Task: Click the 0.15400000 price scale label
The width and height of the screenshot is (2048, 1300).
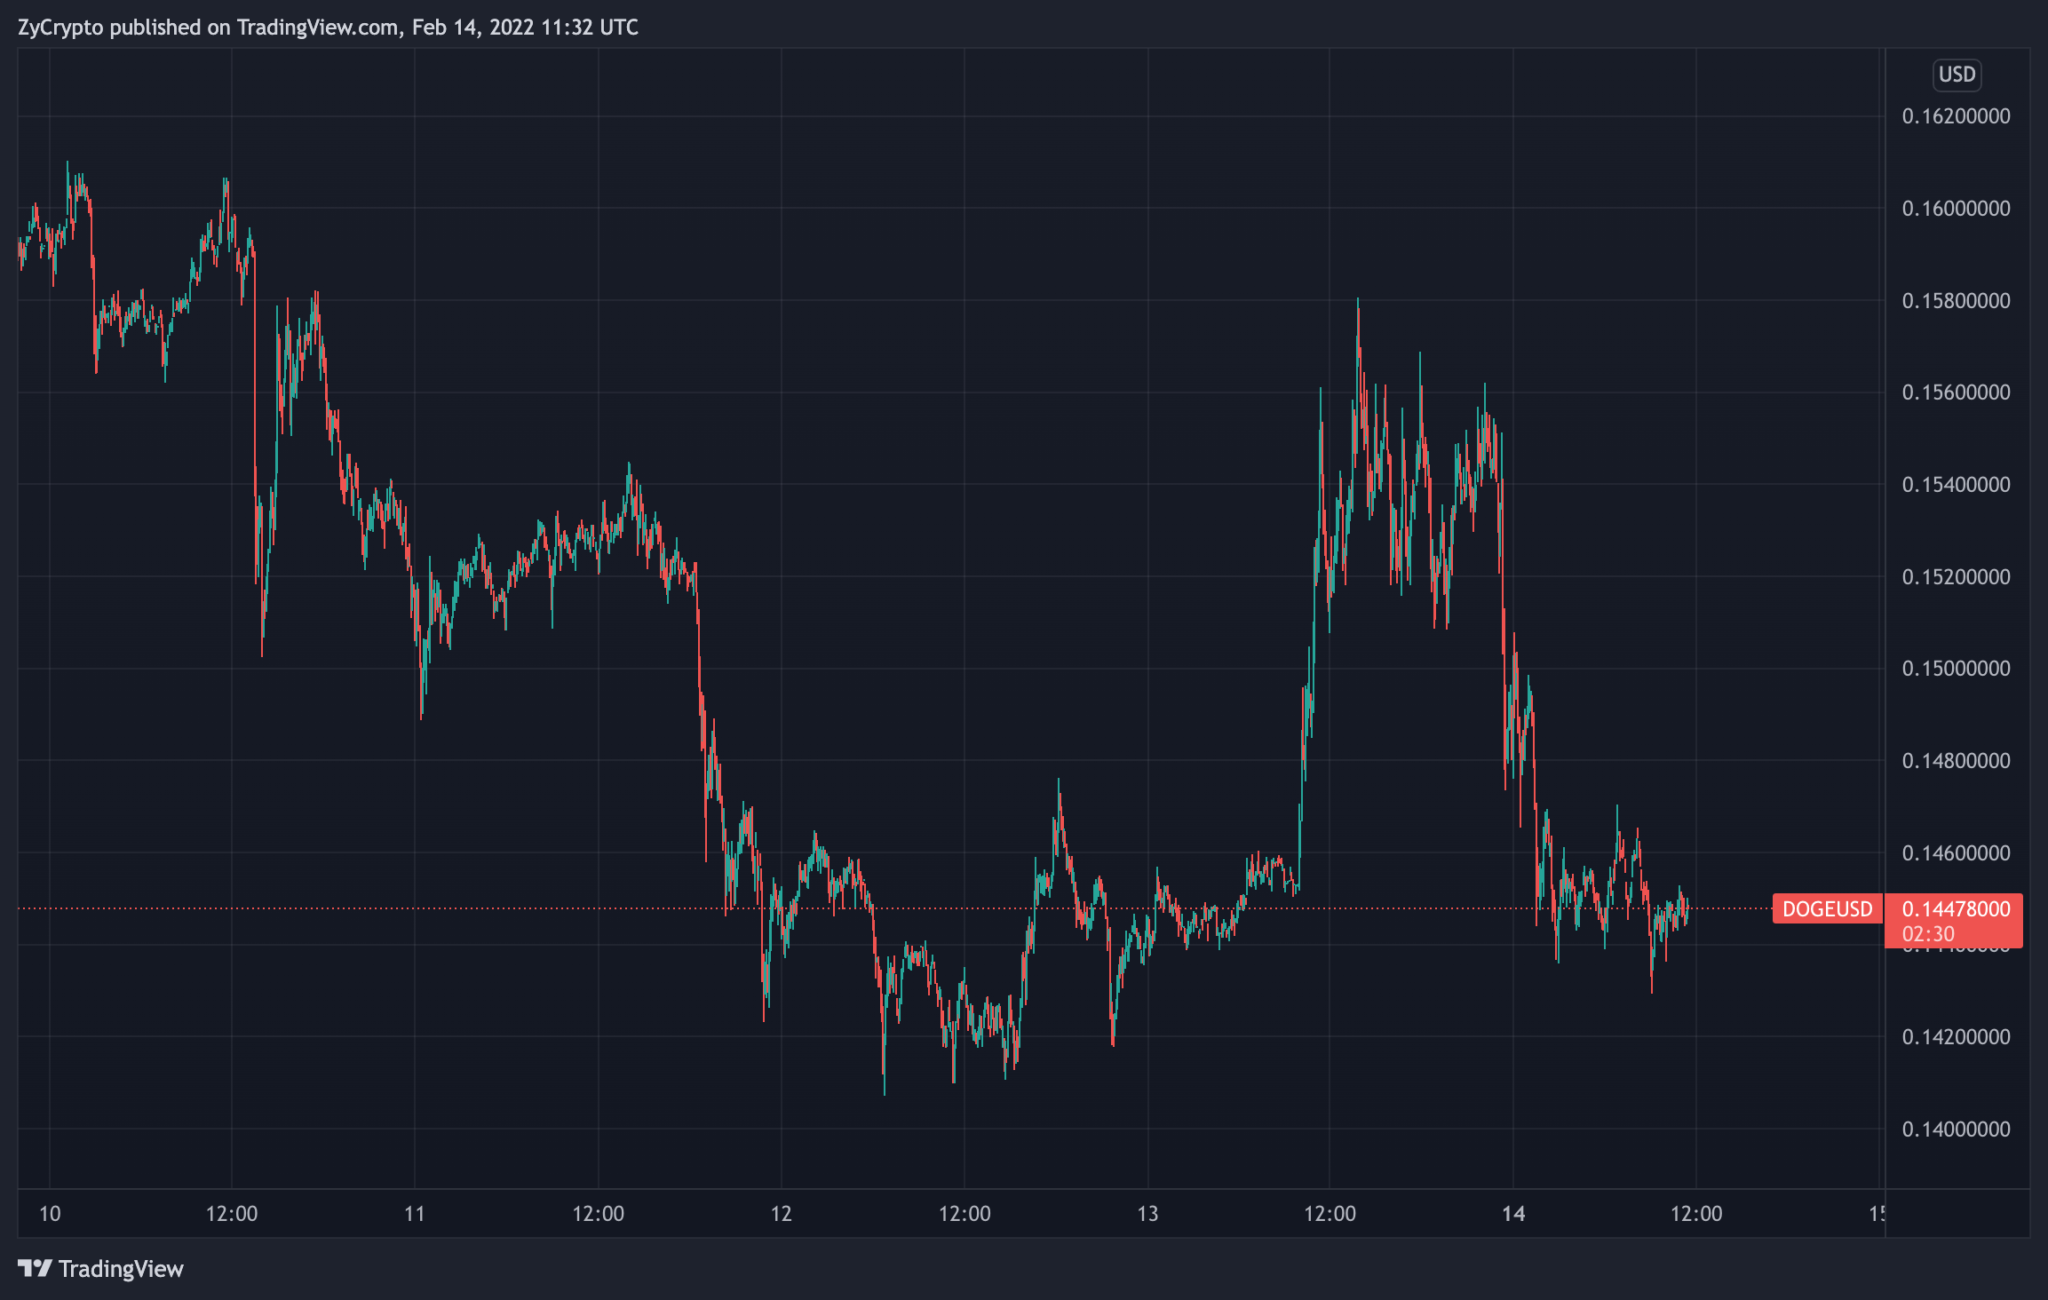Action: 1955,484
